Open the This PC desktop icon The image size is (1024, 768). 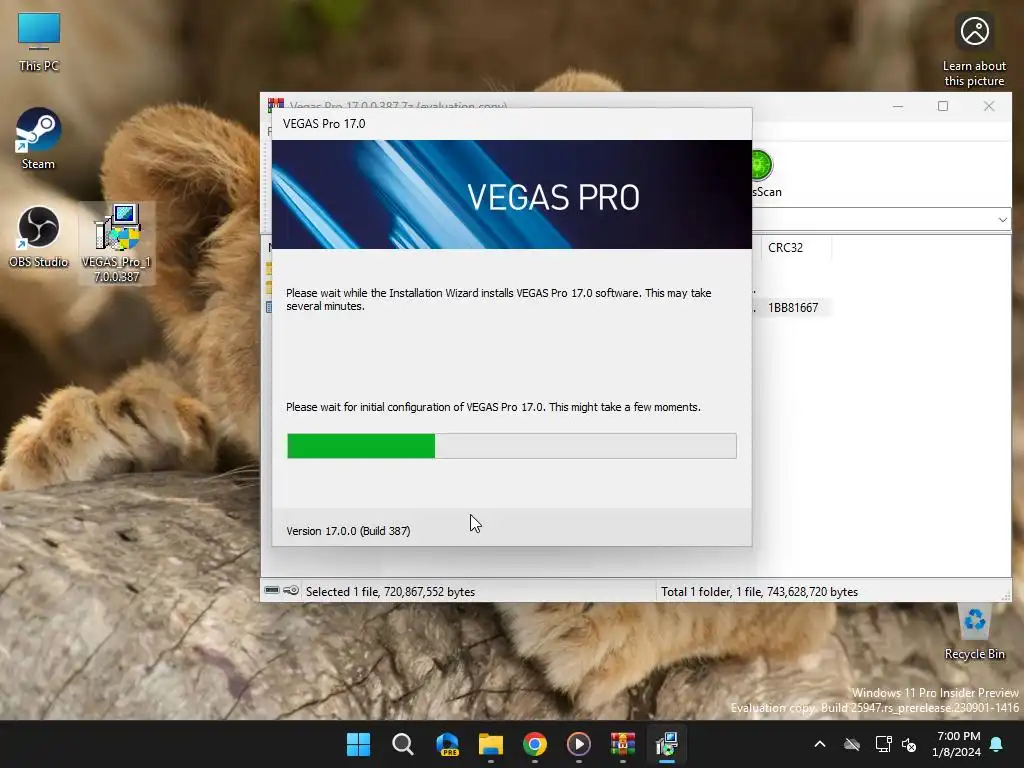[x=39, y=40]
